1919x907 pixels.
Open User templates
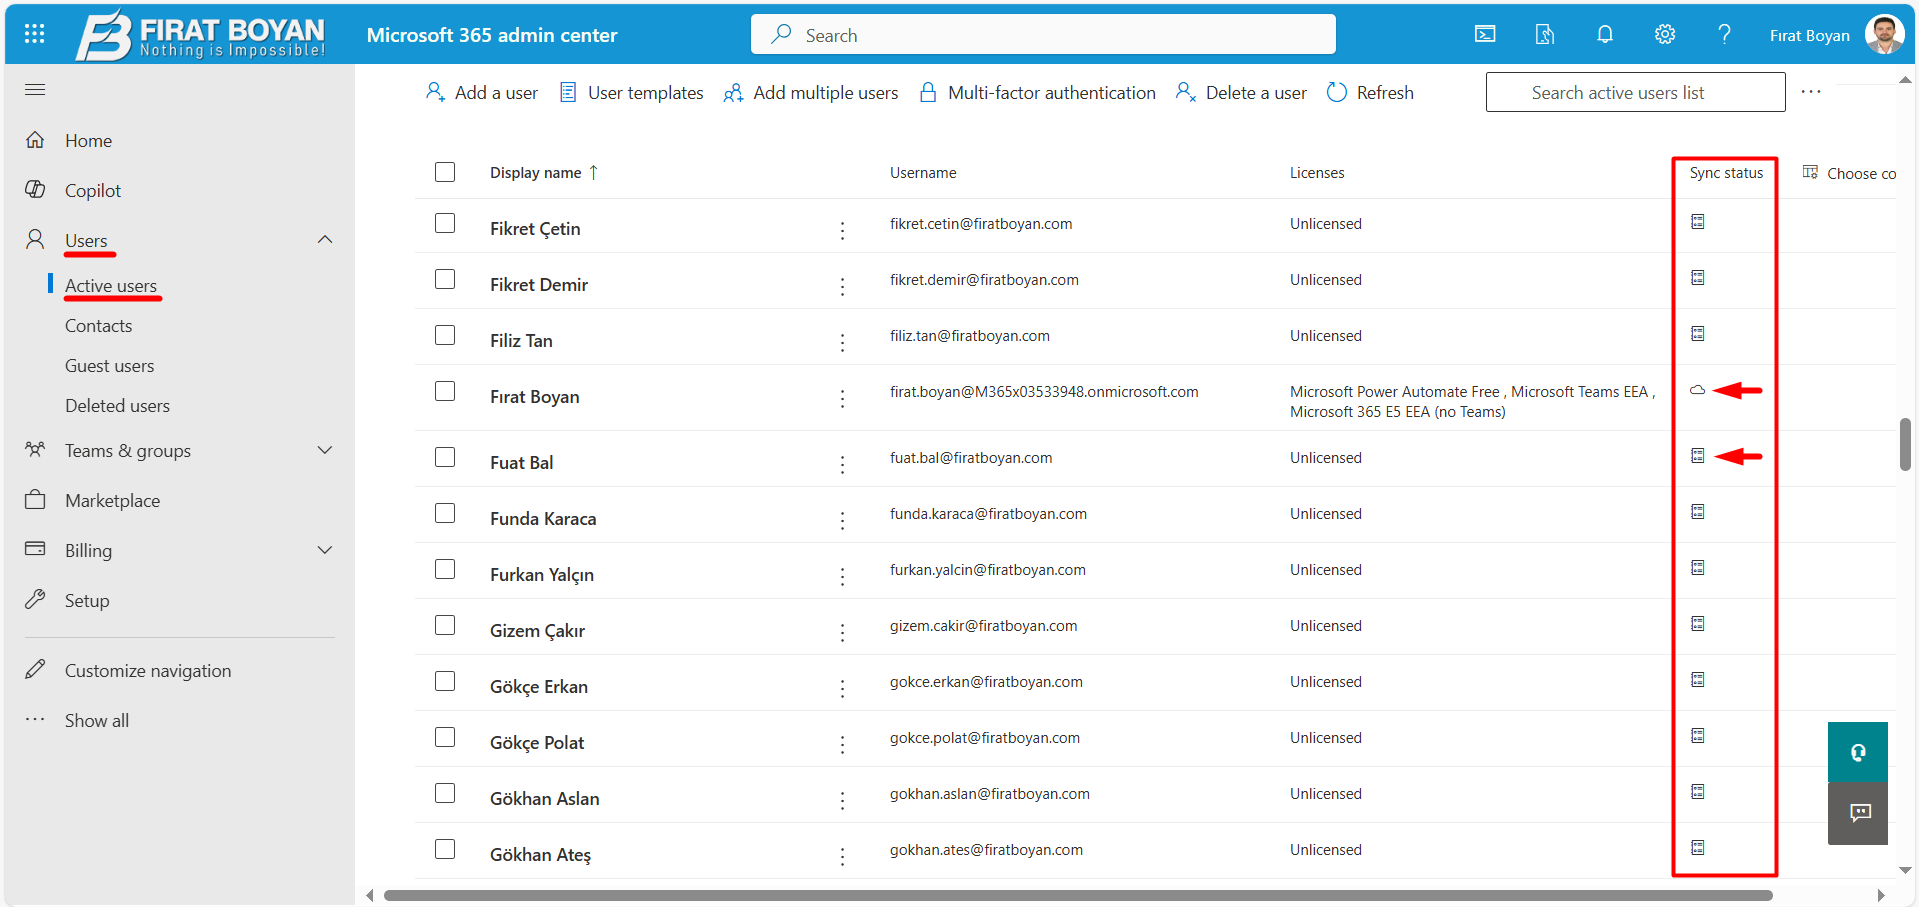coord(632,93)
